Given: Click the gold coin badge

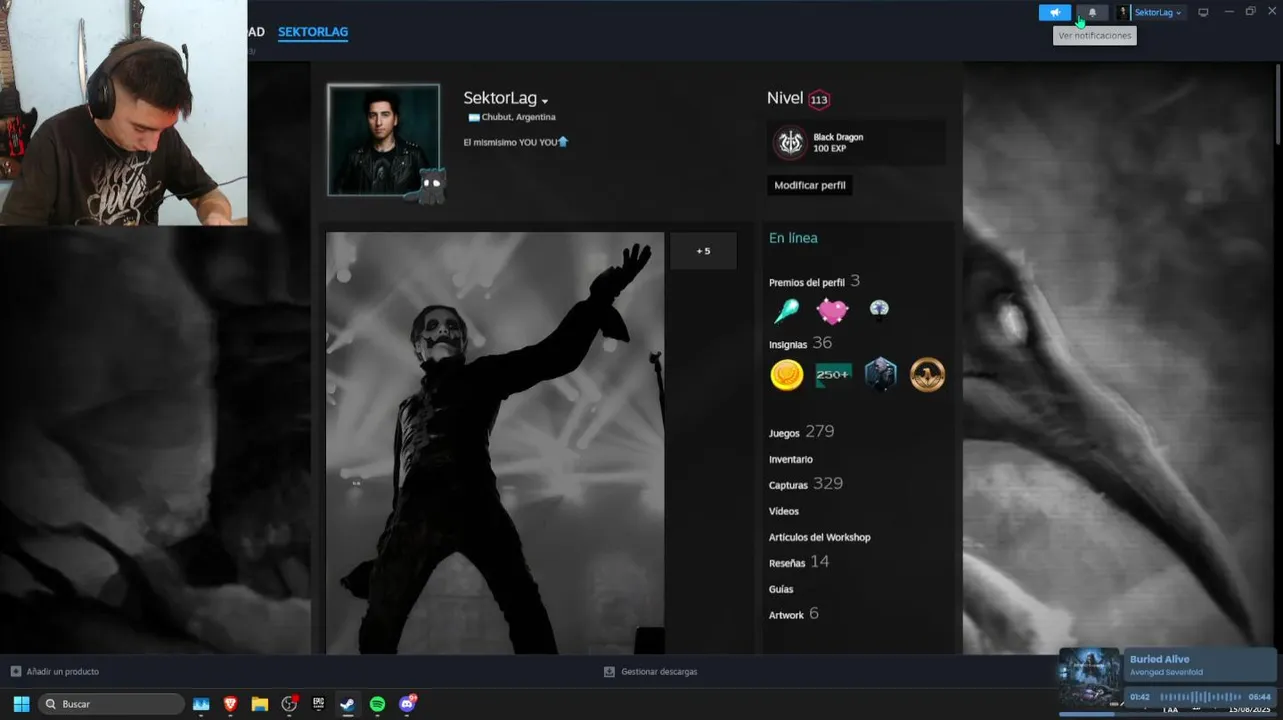Looking at the screenshot, I should 787,375.
